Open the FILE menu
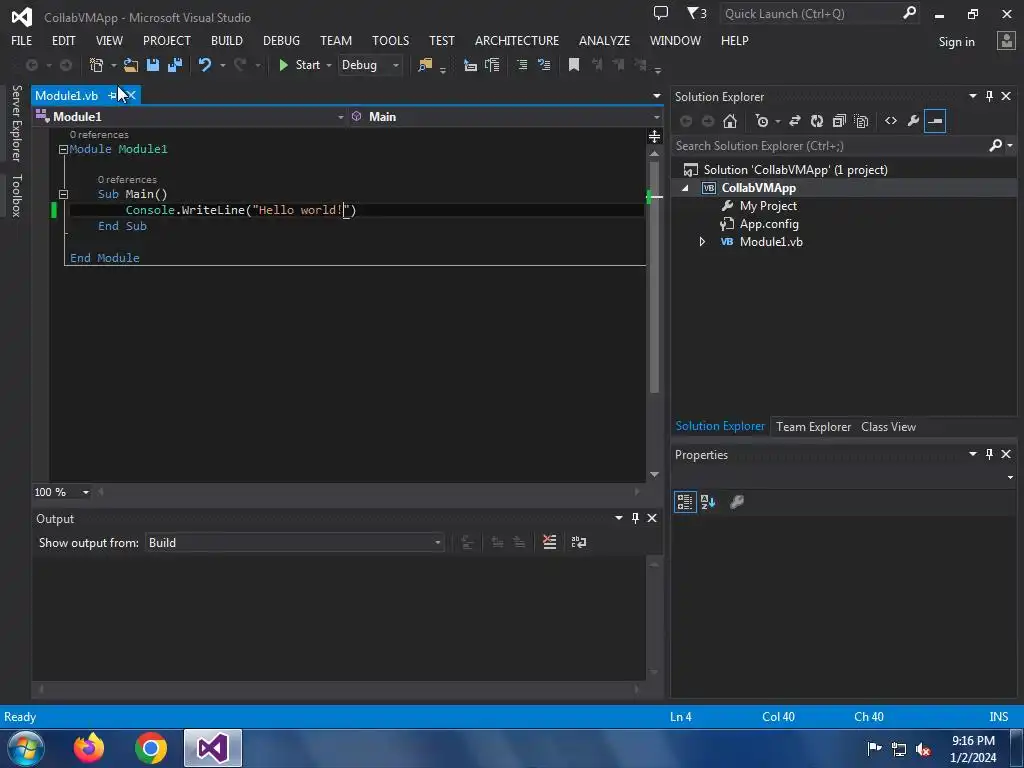Screen dimensions: 1024x768 pyautogui.click(x=22, y=40)
